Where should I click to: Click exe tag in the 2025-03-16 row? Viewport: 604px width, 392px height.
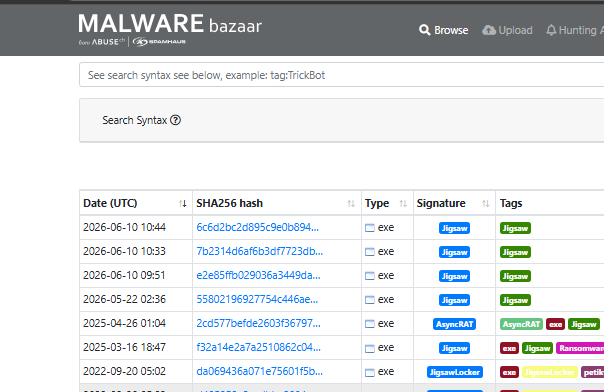click(x=509, y=348)
